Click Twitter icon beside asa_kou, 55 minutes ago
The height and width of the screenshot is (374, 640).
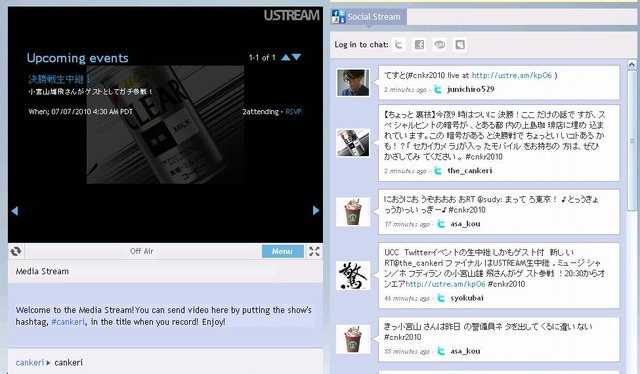coord(441,351)
